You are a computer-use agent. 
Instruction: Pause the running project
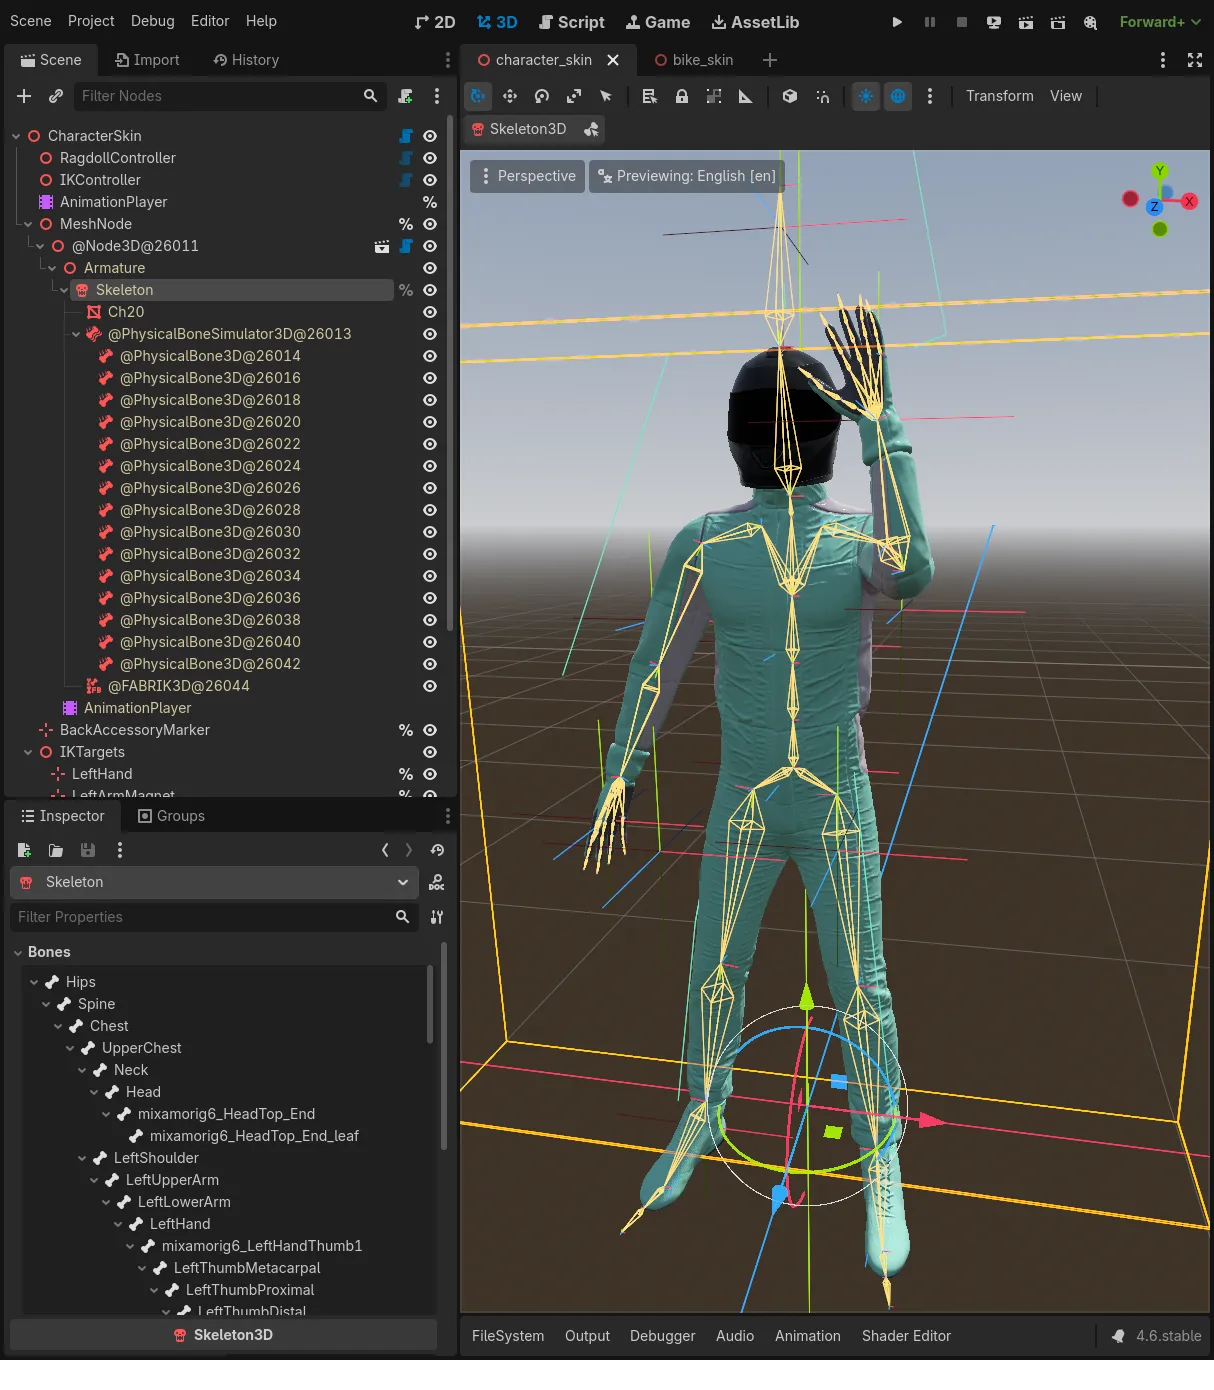coord(930,22)
